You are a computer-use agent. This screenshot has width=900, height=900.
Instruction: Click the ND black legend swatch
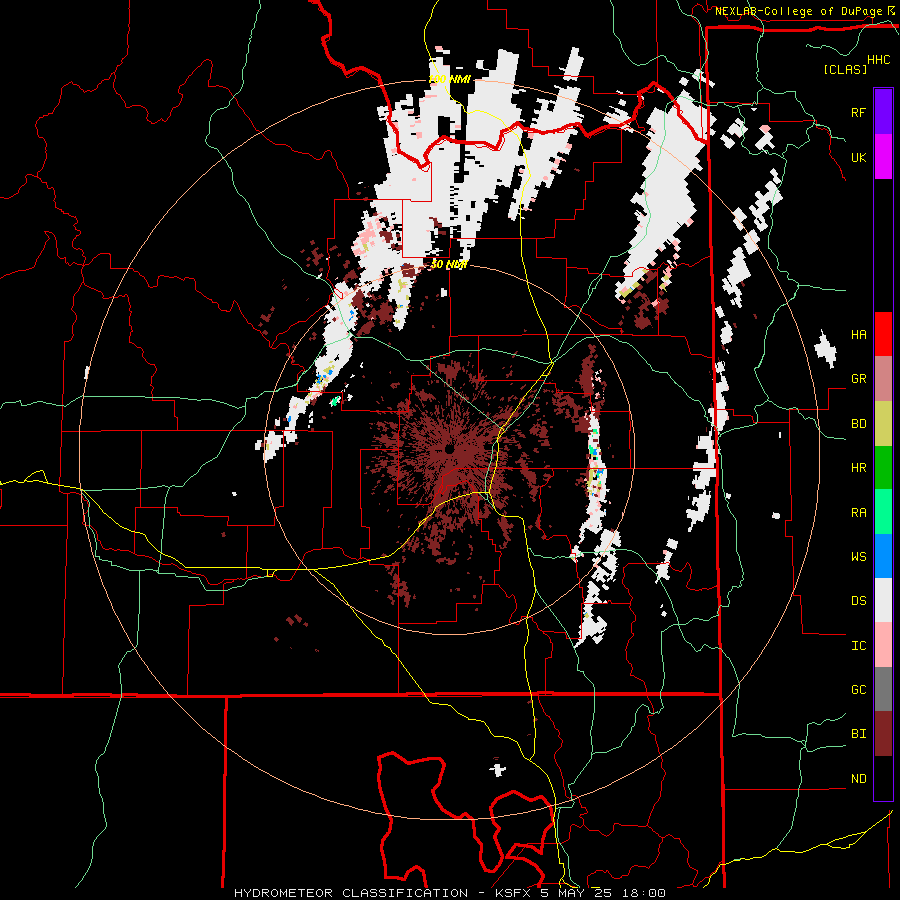(x=883, y=778)
